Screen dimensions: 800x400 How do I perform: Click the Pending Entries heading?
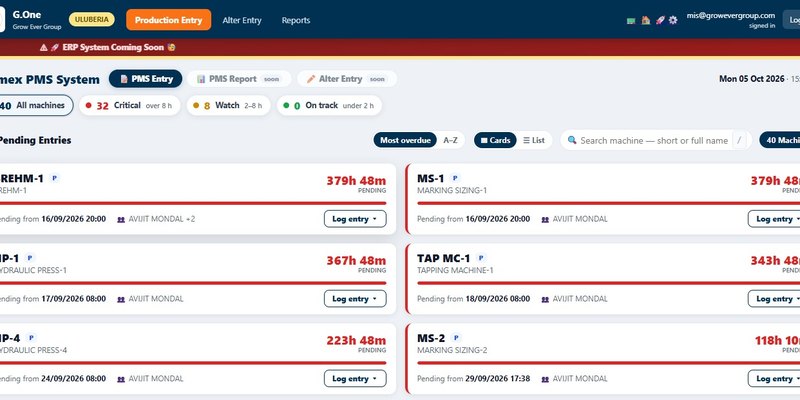pos(35,140)
